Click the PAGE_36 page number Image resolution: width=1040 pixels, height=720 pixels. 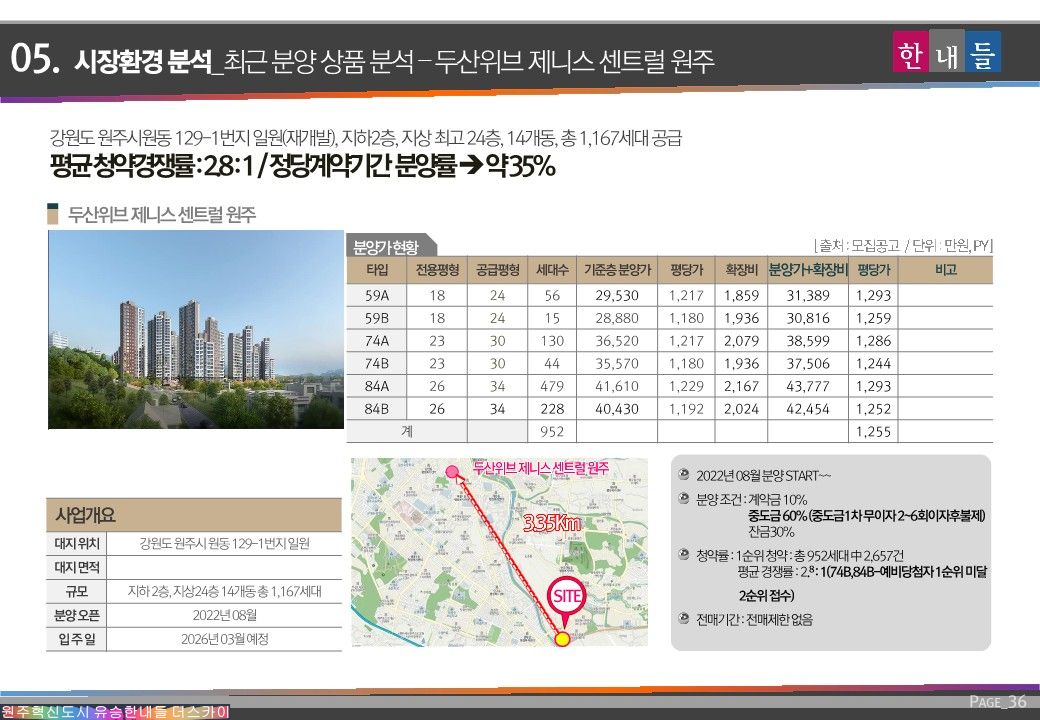(998, 701)
